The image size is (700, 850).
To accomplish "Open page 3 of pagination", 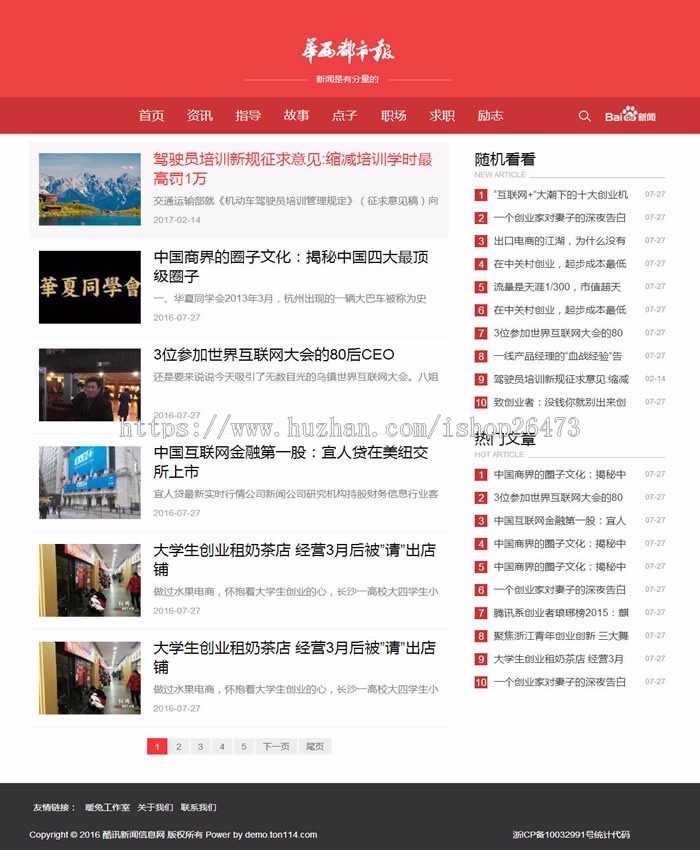I will point(200,746).
